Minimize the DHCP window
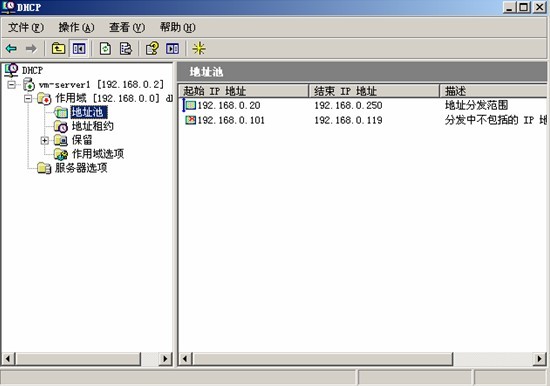Viewport: 550px width, 386px height. 509,7
